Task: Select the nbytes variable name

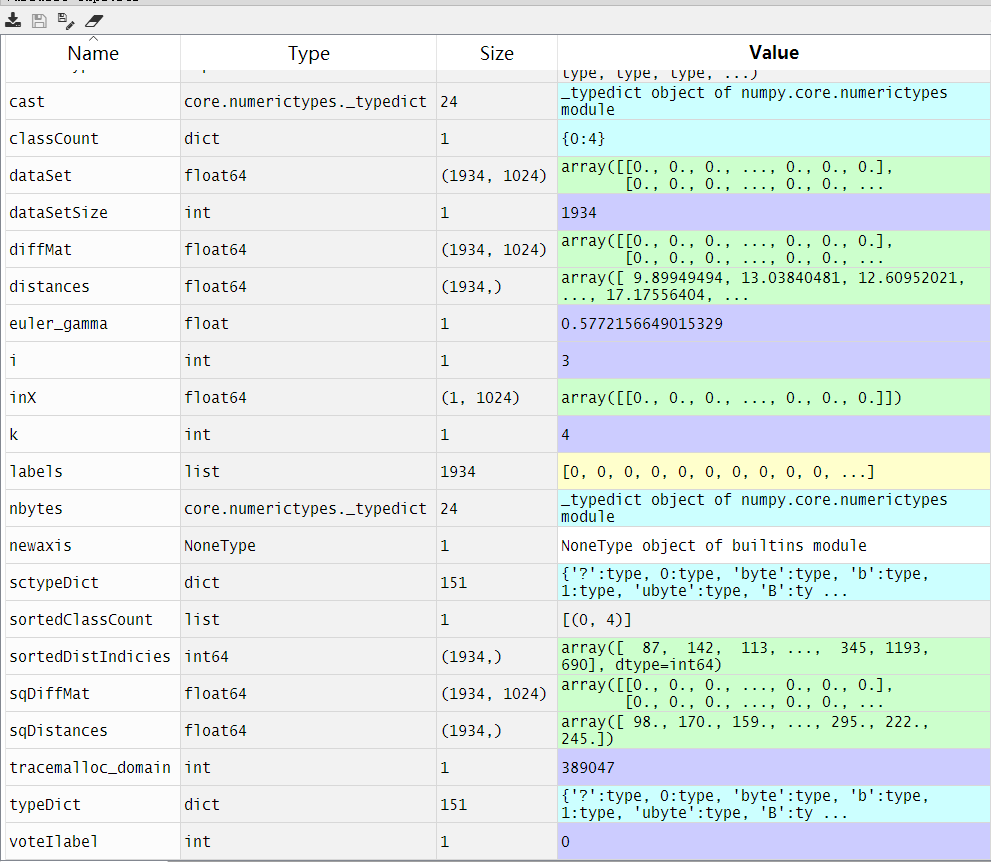Action: [x=36, y=509]
